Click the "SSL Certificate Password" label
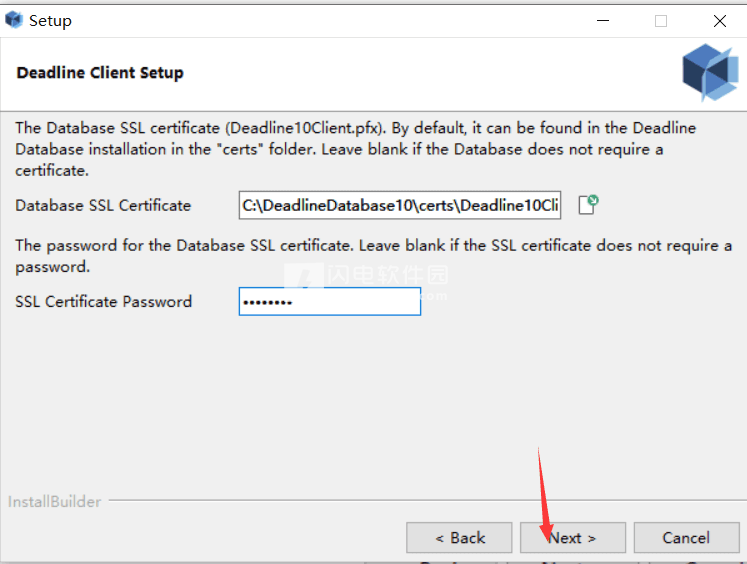747x564 pixels. (x=103, y=302)
